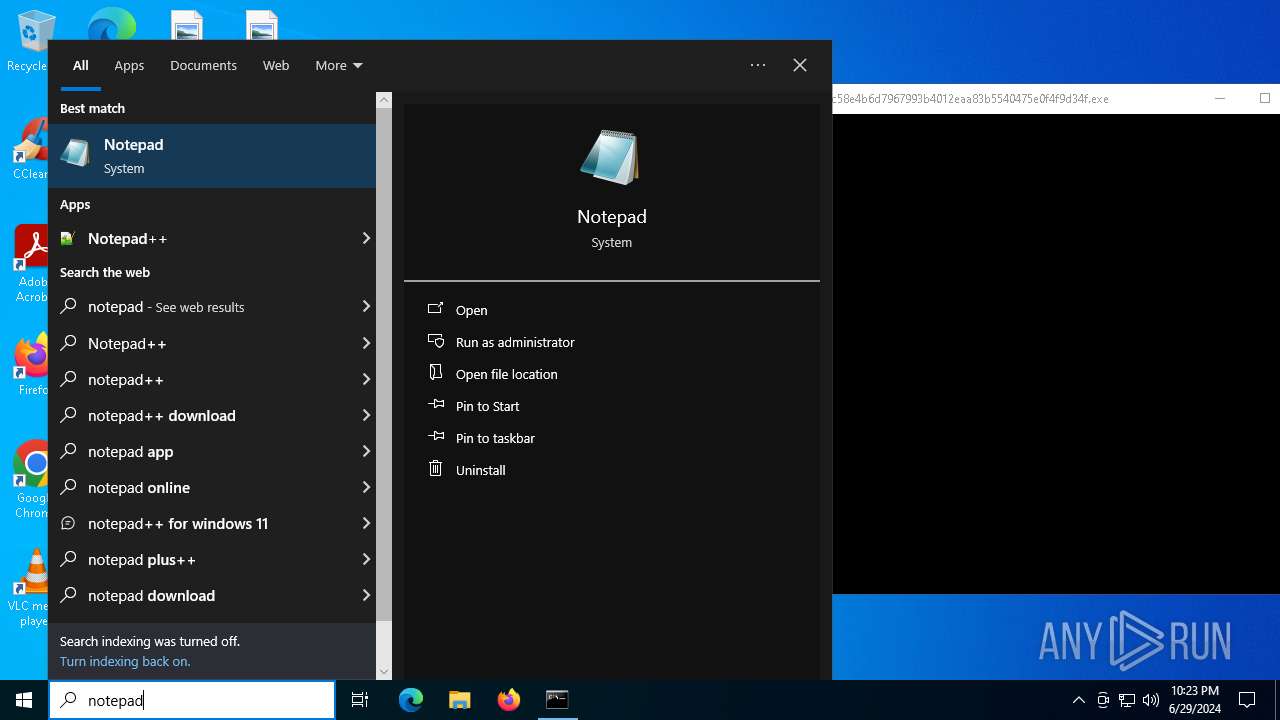Viewport: 1280px width, 720px height.
Task: Click the Pin to Start pin icon
Action: pyautogui.click(x=435, y=405)
